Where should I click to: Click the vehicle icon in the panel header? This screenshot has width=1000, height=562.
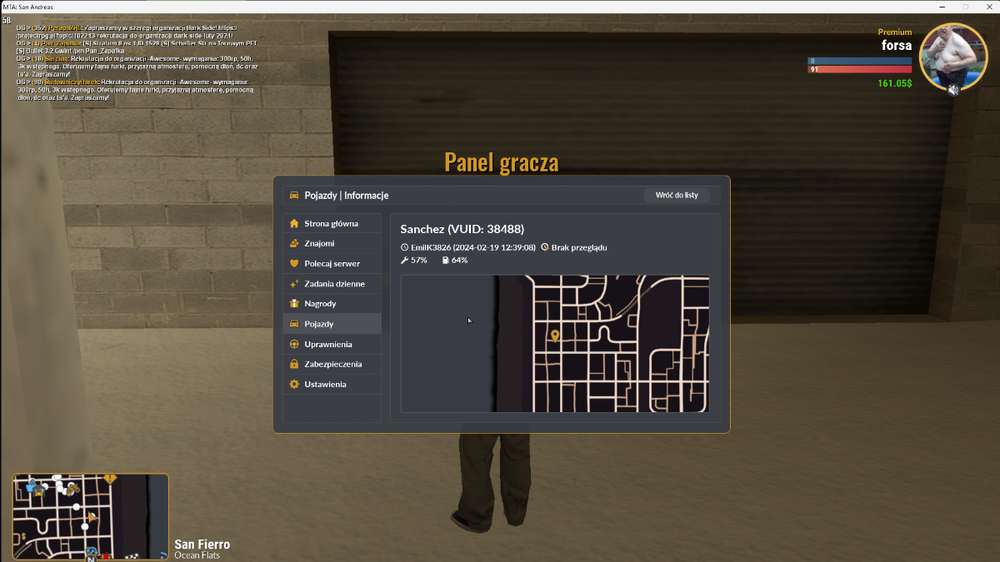click(x=294, y=195)
